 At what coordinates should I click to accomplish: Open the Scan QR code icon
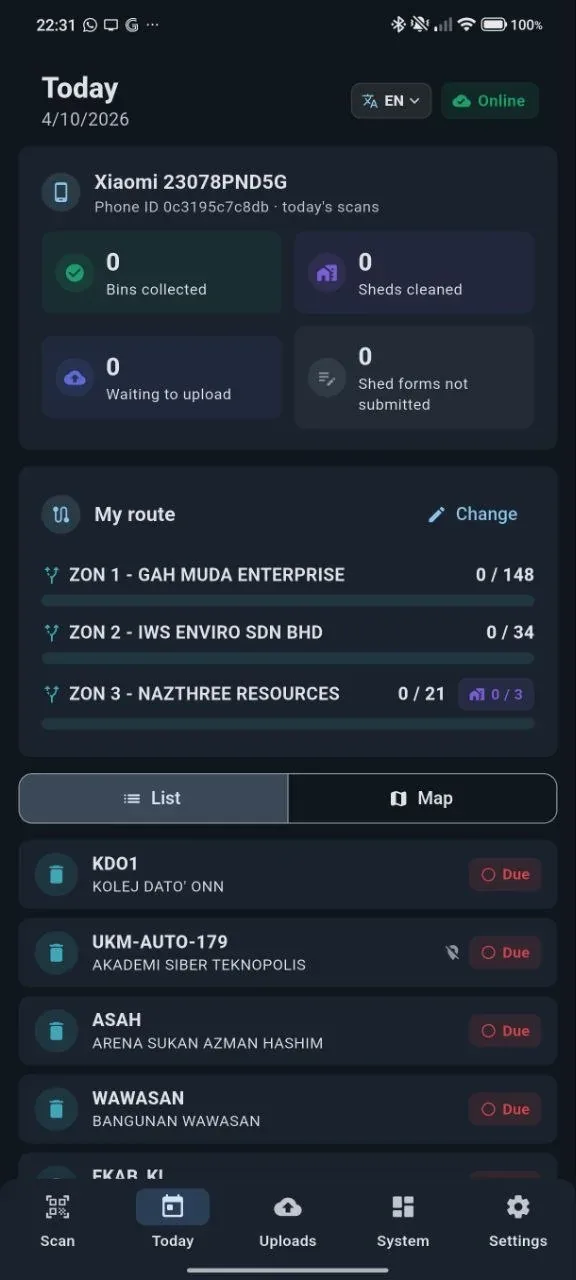[x=57, y=1206]
